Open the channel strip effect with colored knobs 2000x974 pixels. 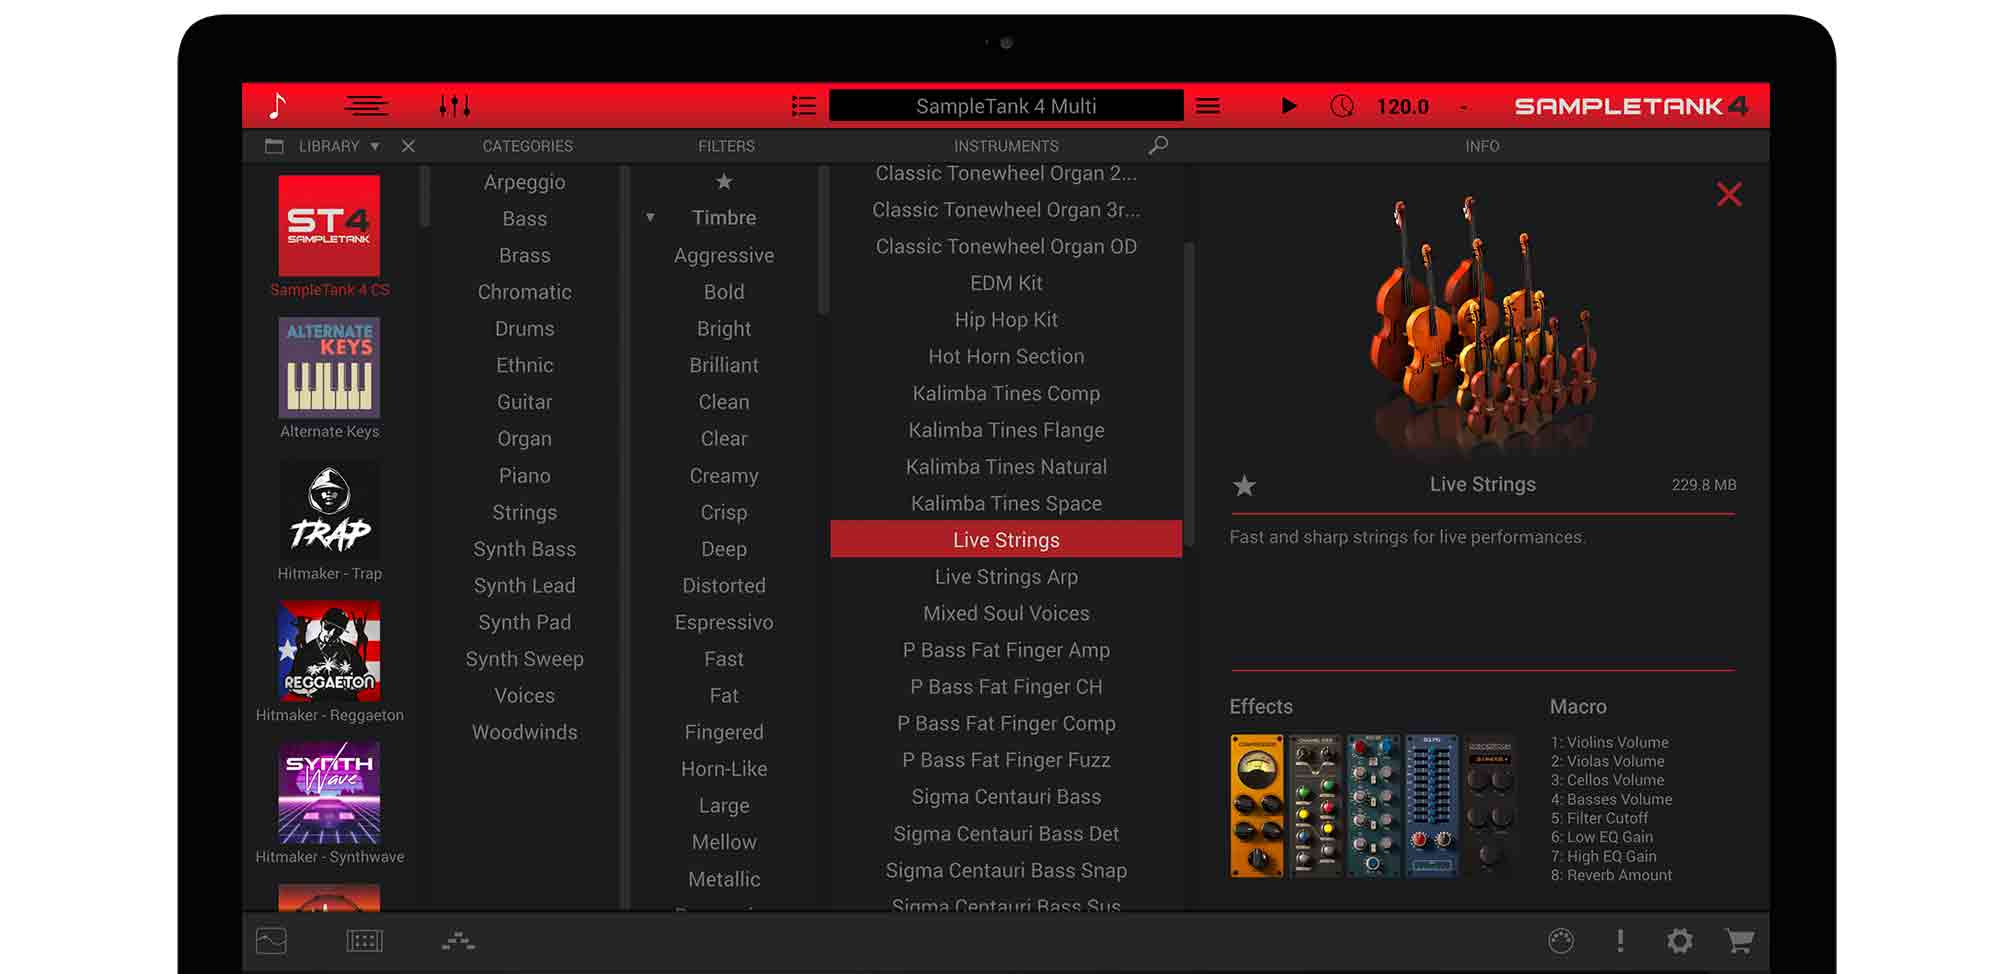click(x=1316, y=806)
